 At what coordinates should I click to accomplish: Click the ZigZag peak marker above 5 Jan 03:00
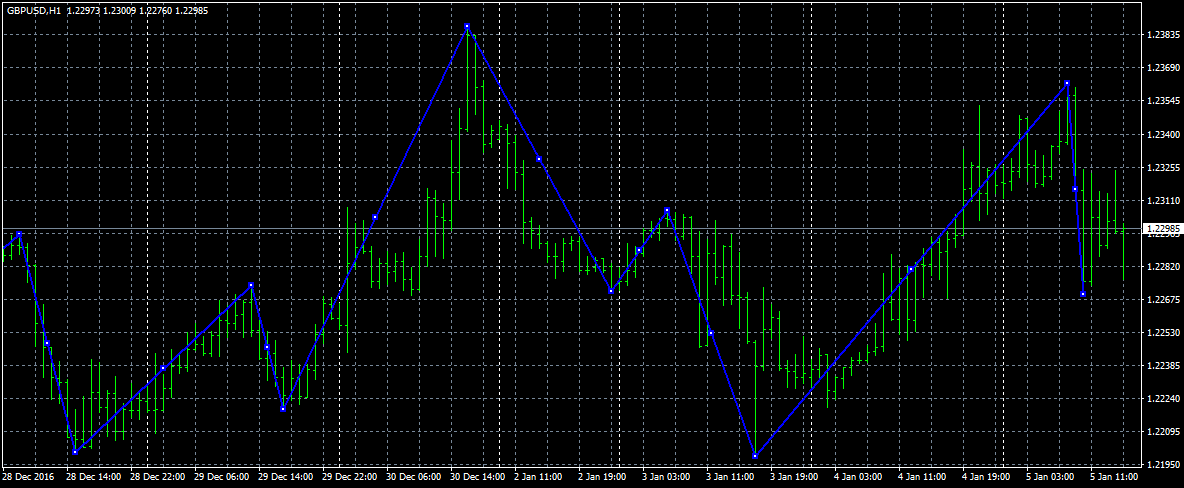1068,83
